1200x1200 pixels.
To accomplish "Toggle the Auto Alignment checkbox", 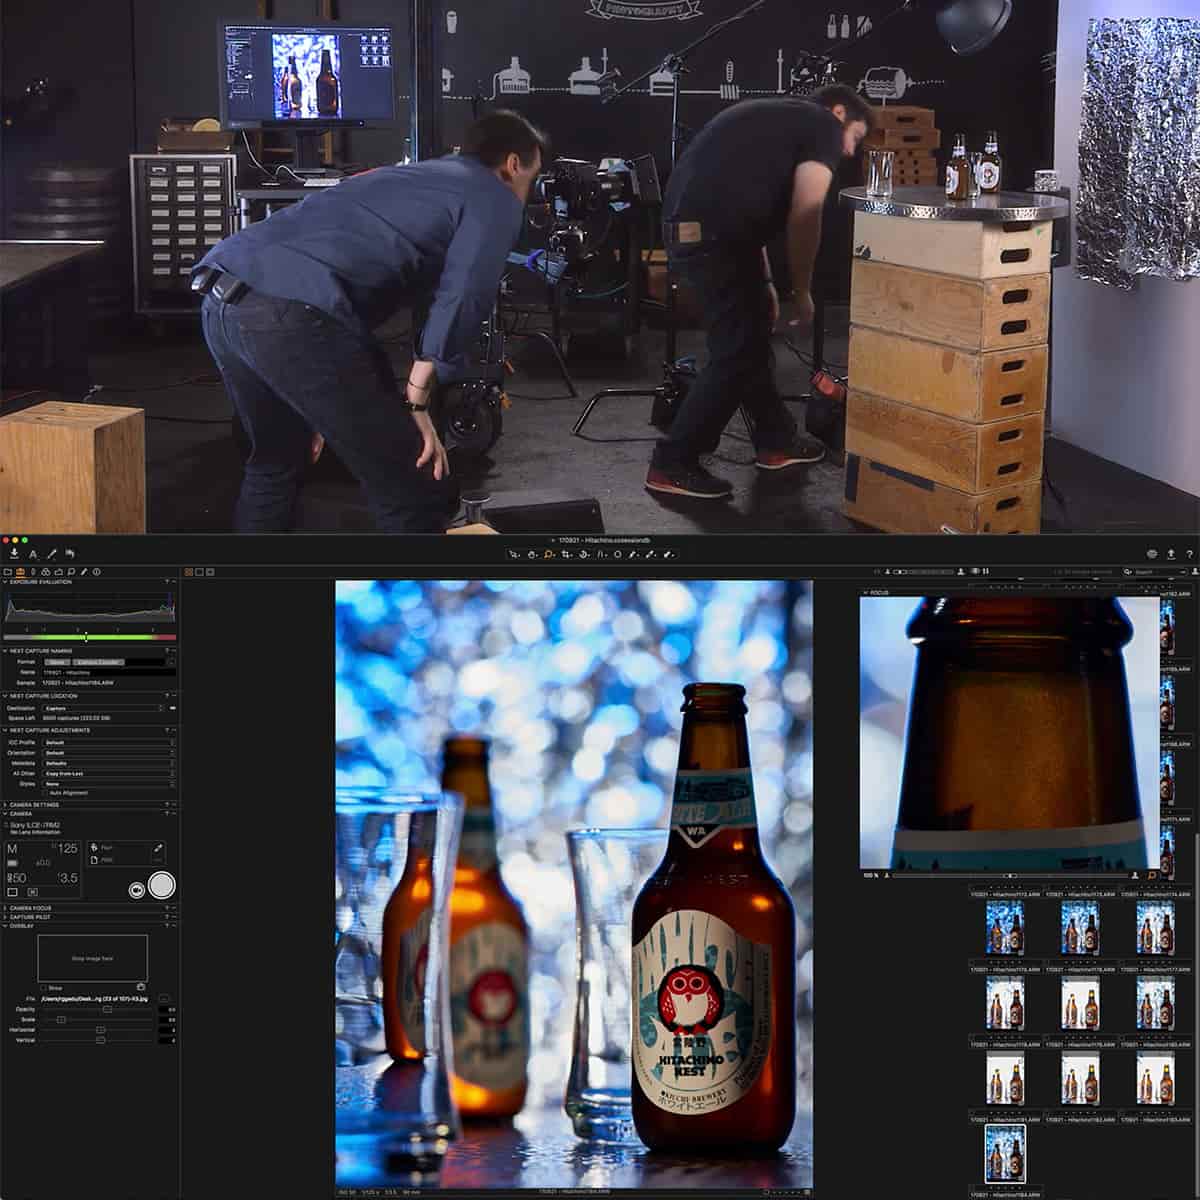I will pyautogui.click(x=44, y=792).
